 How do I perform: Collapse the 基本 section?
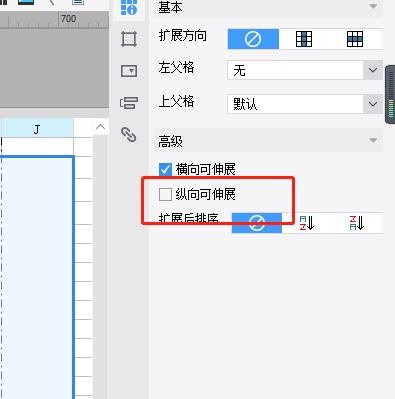tap(373, 7)
